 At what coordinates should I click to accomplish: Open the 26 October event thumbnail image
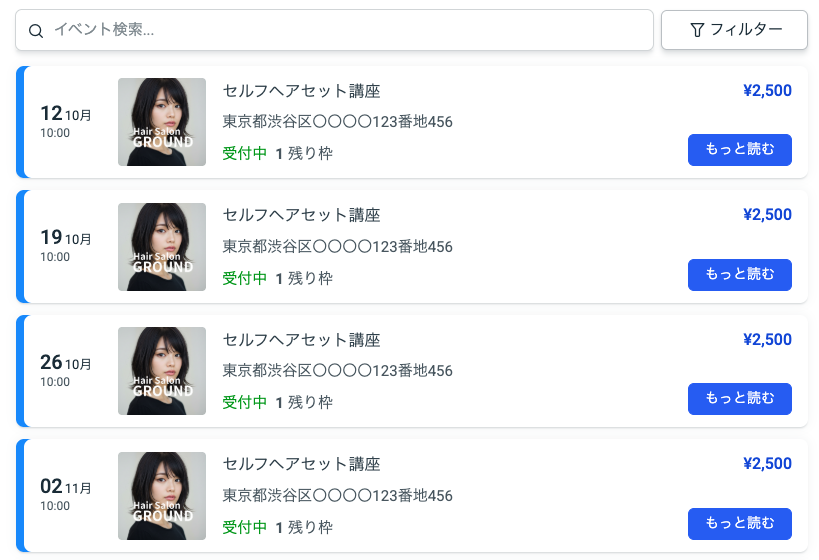[162, 371]
